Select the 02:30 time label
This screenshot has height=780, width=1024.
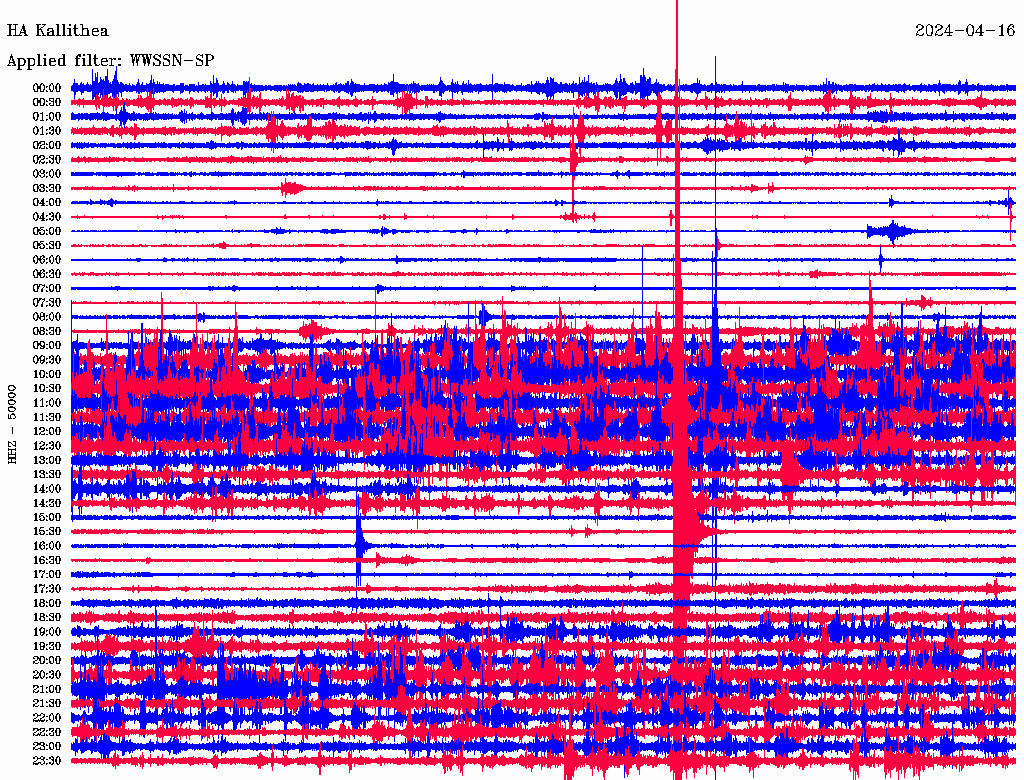47,160
